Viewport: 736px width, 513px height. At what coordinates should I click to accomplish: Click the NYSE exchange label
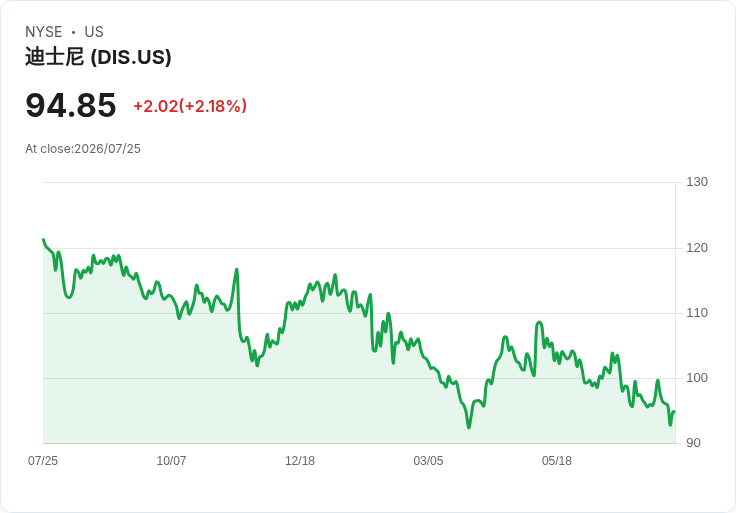(44, 32)
